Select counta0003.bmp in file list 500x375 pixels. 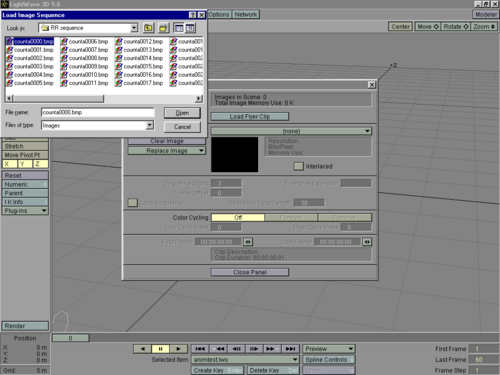(30, 66)
